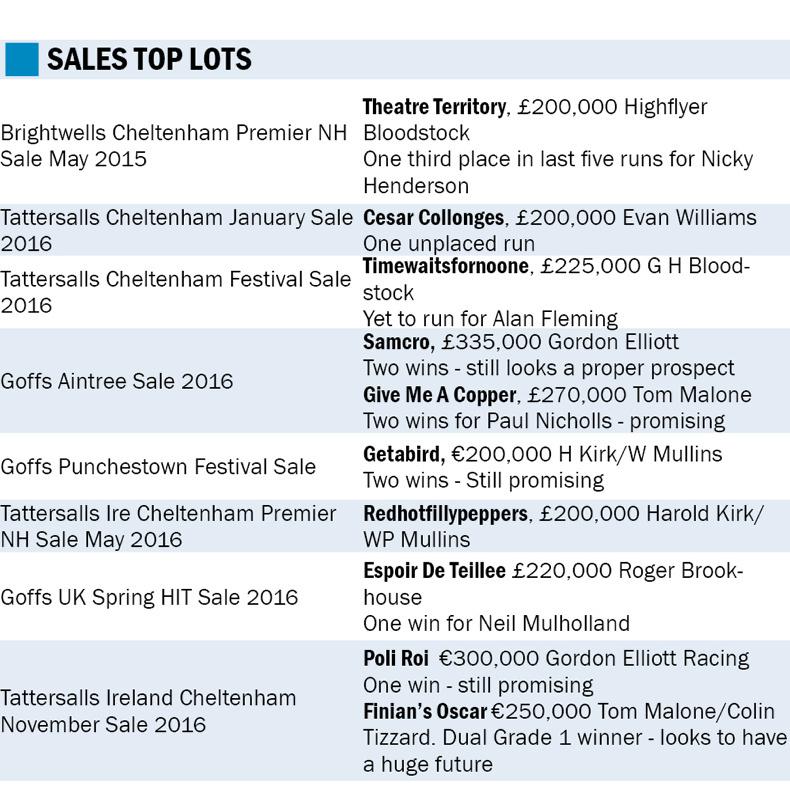Click Tattersalls Cheltenham January Sale 2016 row
790x792 pixels.
click(x=176, y=230)
